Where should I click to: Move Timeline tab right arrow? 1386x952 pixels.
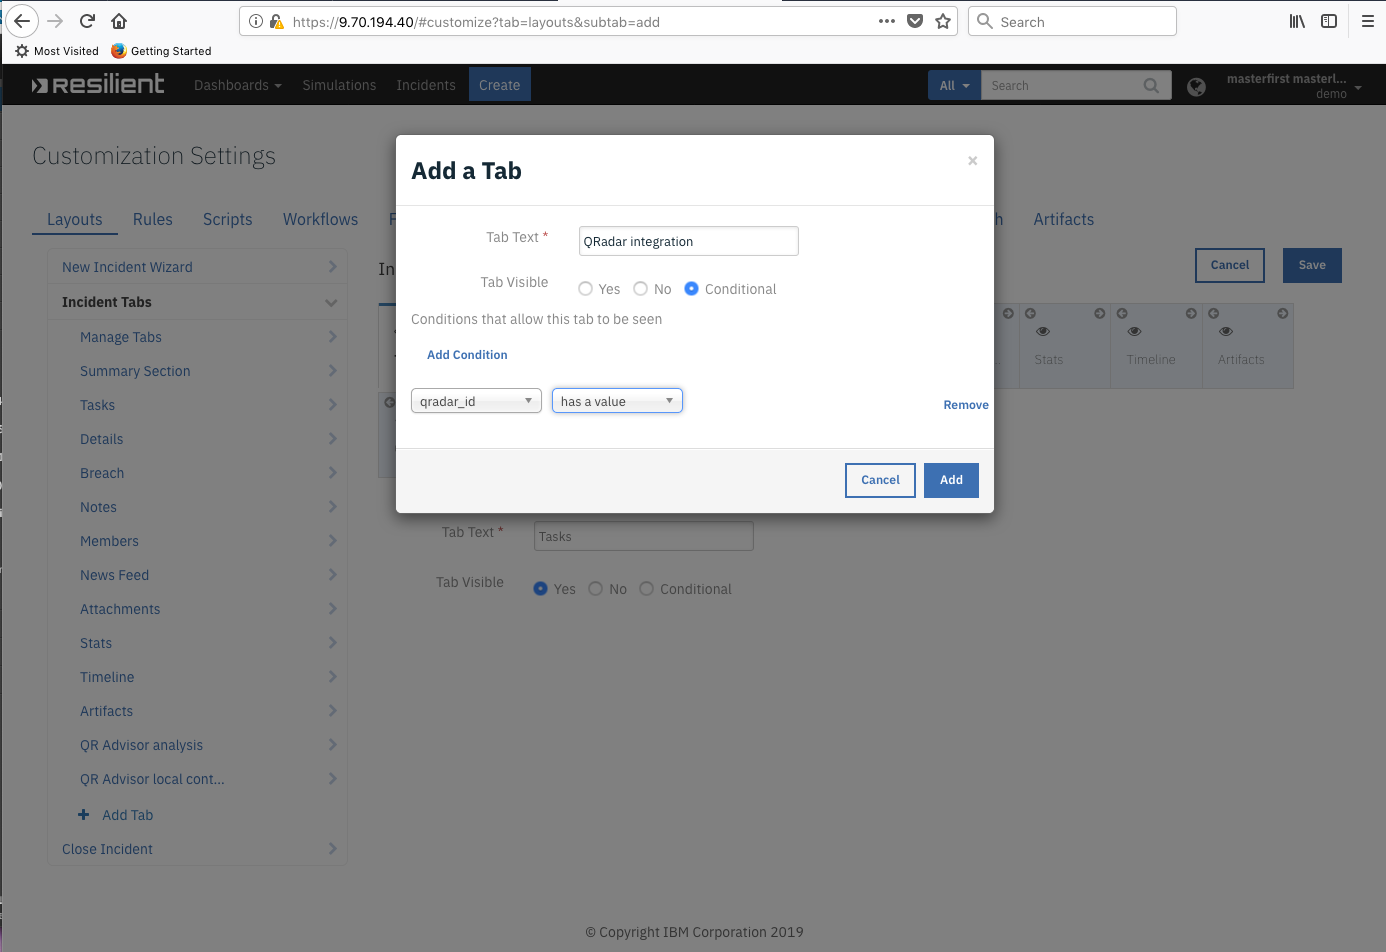1191,314
